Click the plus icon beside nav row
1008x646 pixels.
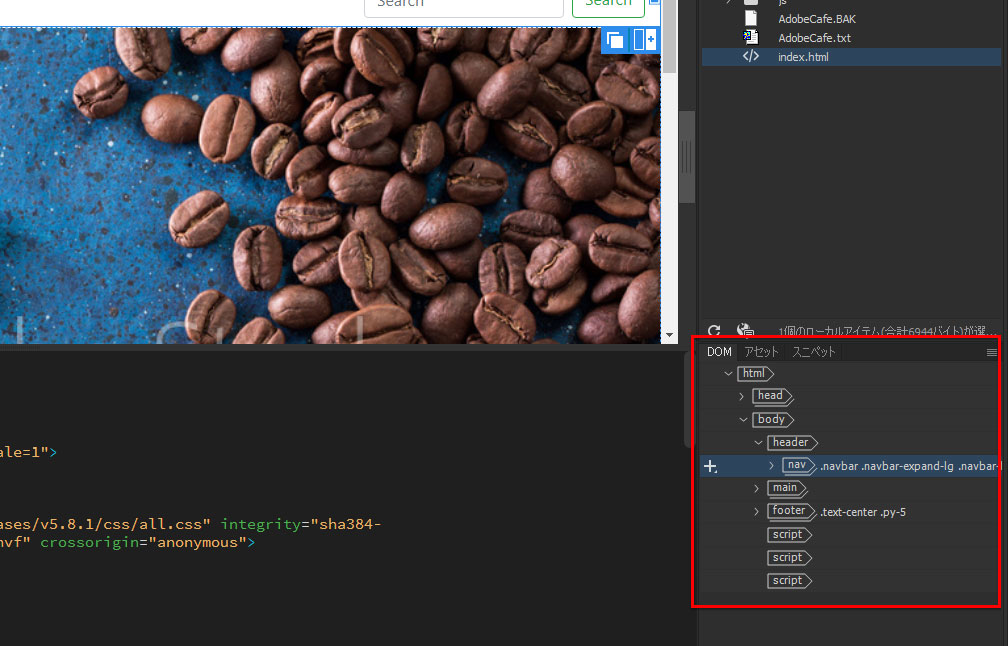click(x=711, y=466)
